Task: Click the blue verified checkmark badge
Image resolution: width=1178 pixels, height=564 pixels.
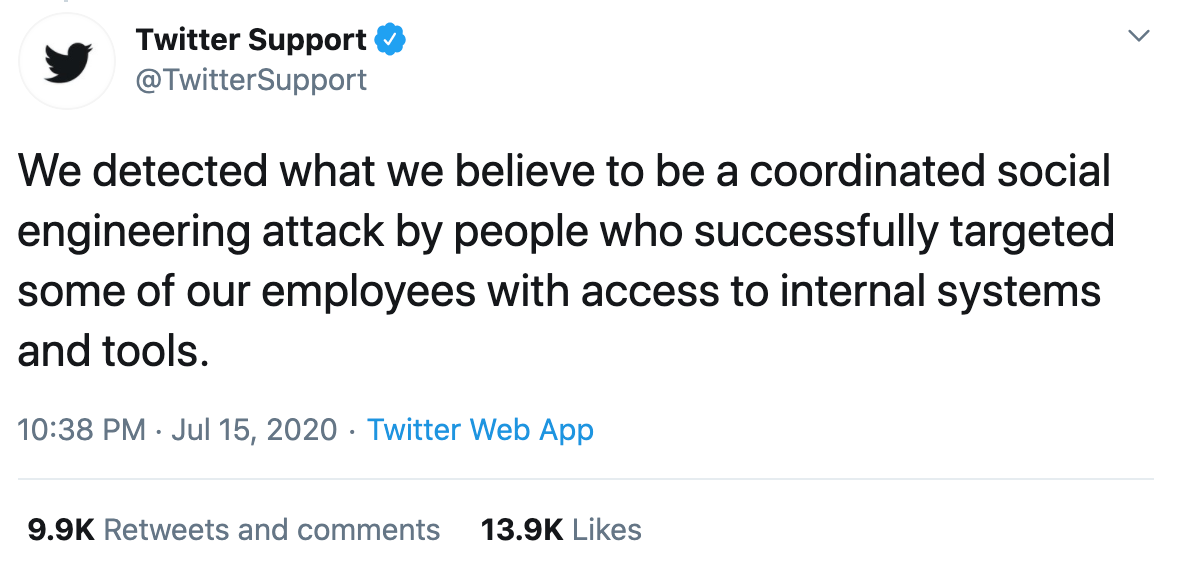Action: click(x=391, y=39)
